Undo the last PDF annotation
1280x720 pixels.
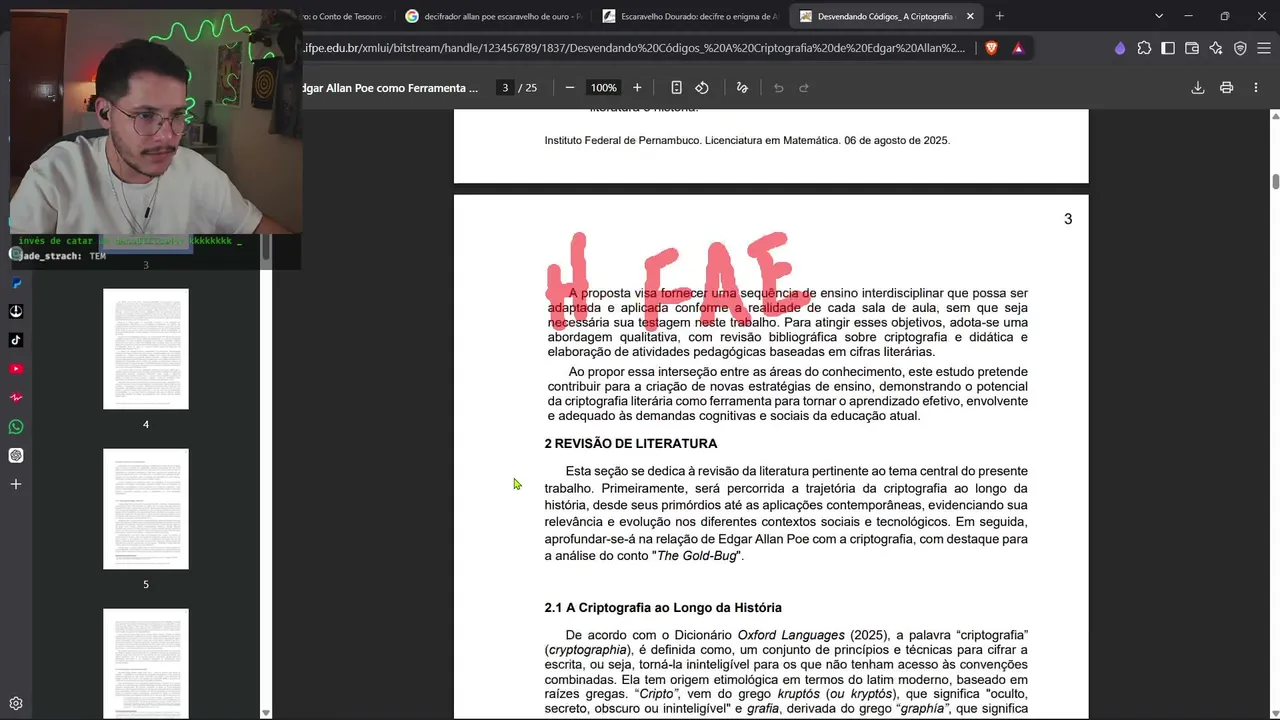click(779, 88)
